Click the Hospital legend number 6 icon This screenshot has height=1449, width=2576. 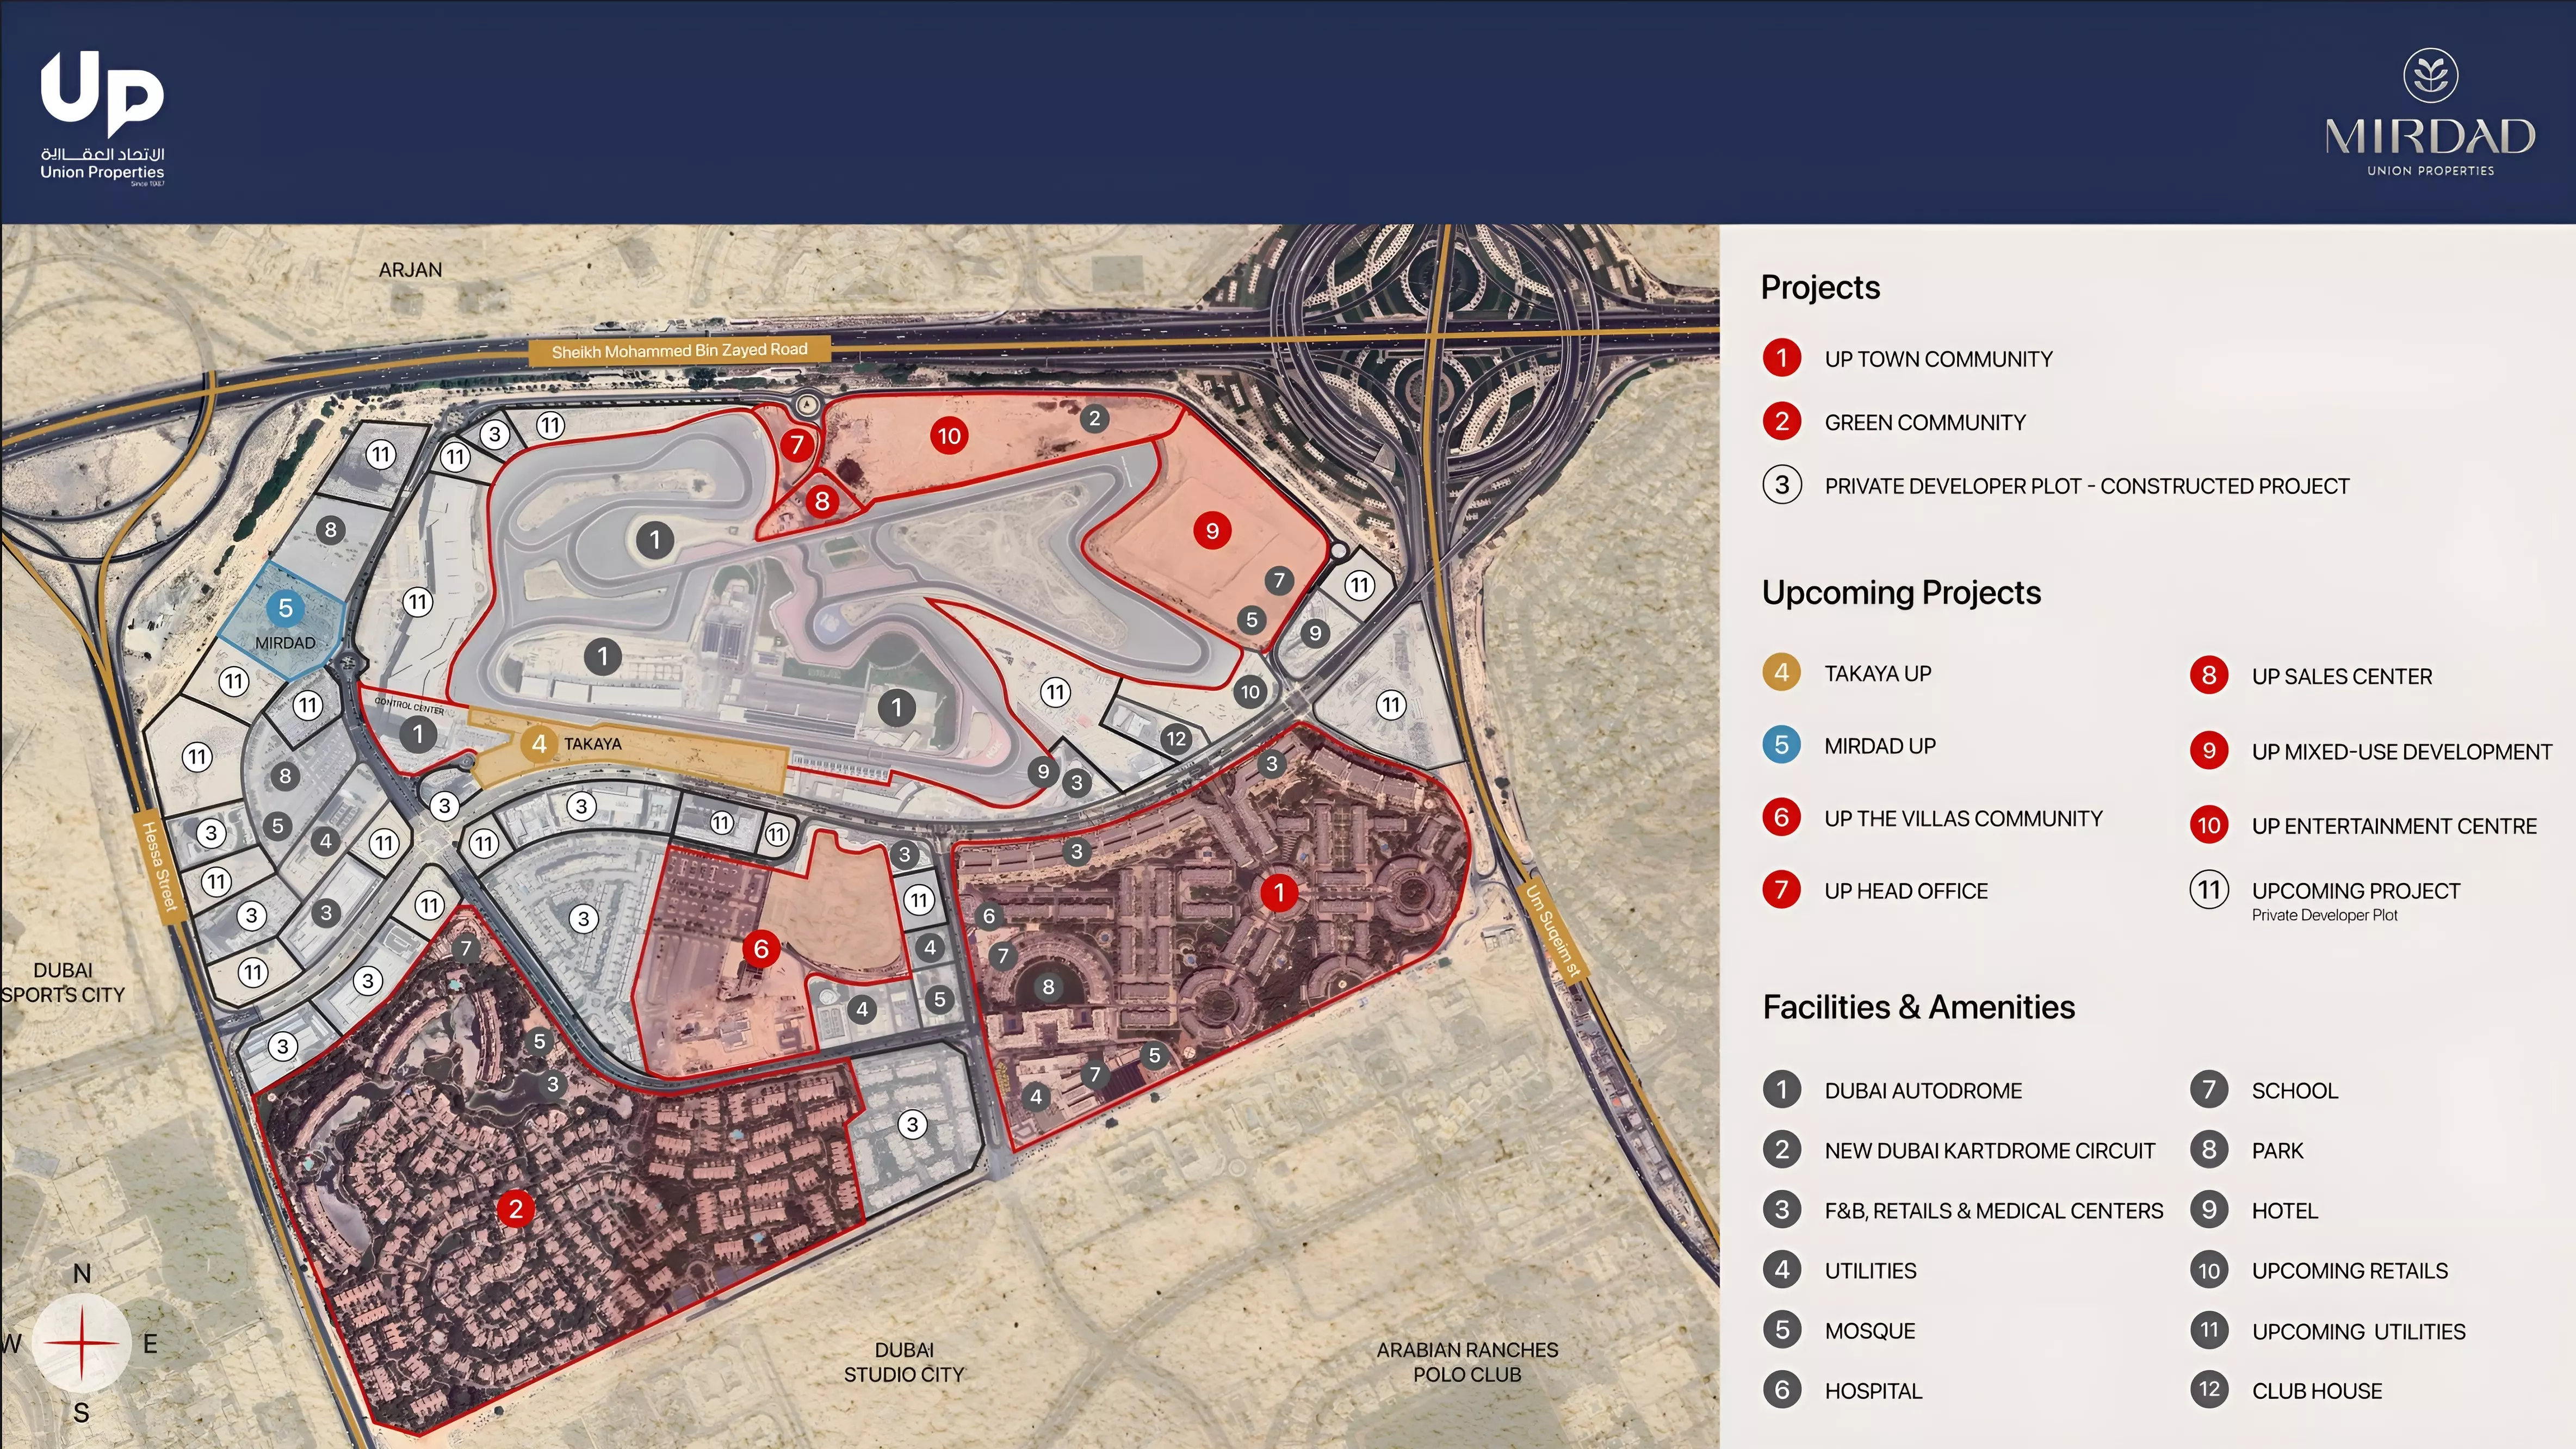click(x=1782, y=1389)
